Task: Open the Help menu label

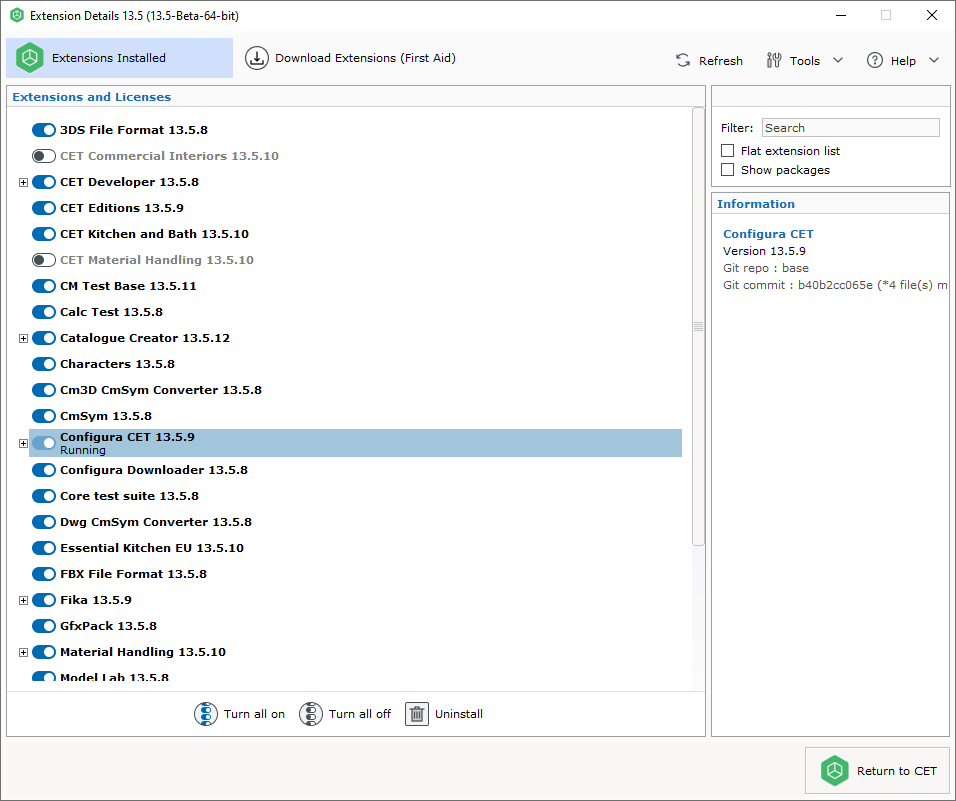Action: 903,61
